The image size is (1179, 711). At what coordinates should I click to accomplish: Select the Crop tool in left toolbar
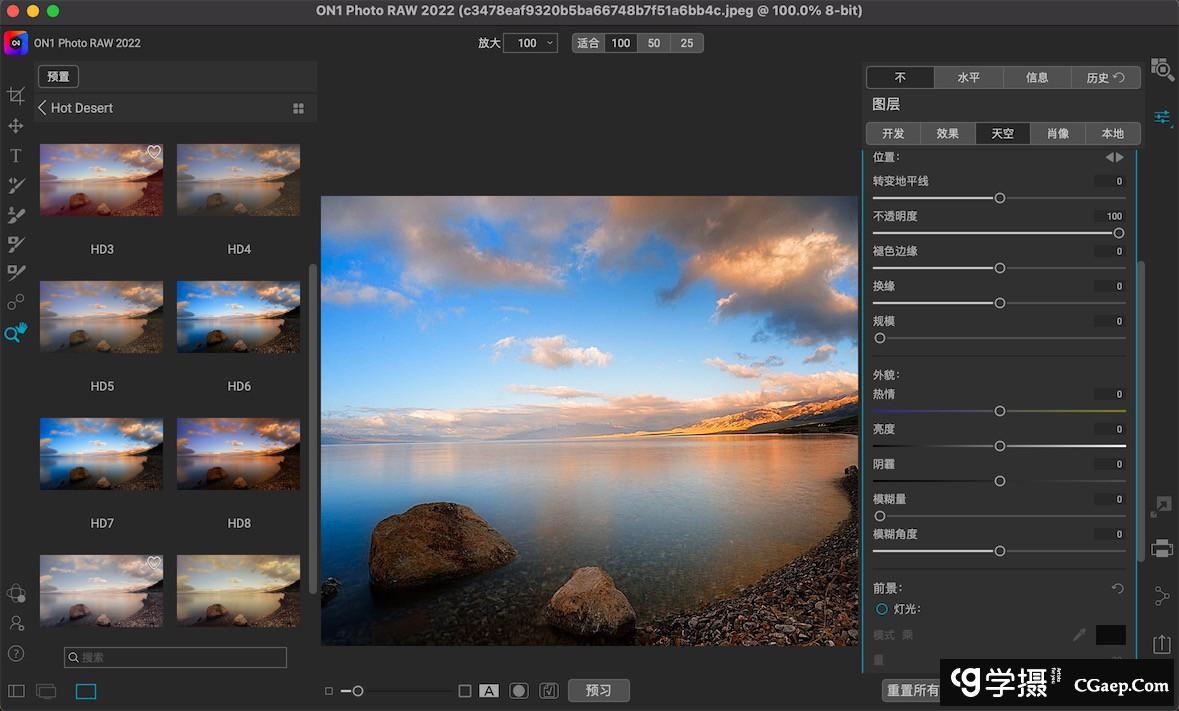pyautogui.click(x=16, y=96)
